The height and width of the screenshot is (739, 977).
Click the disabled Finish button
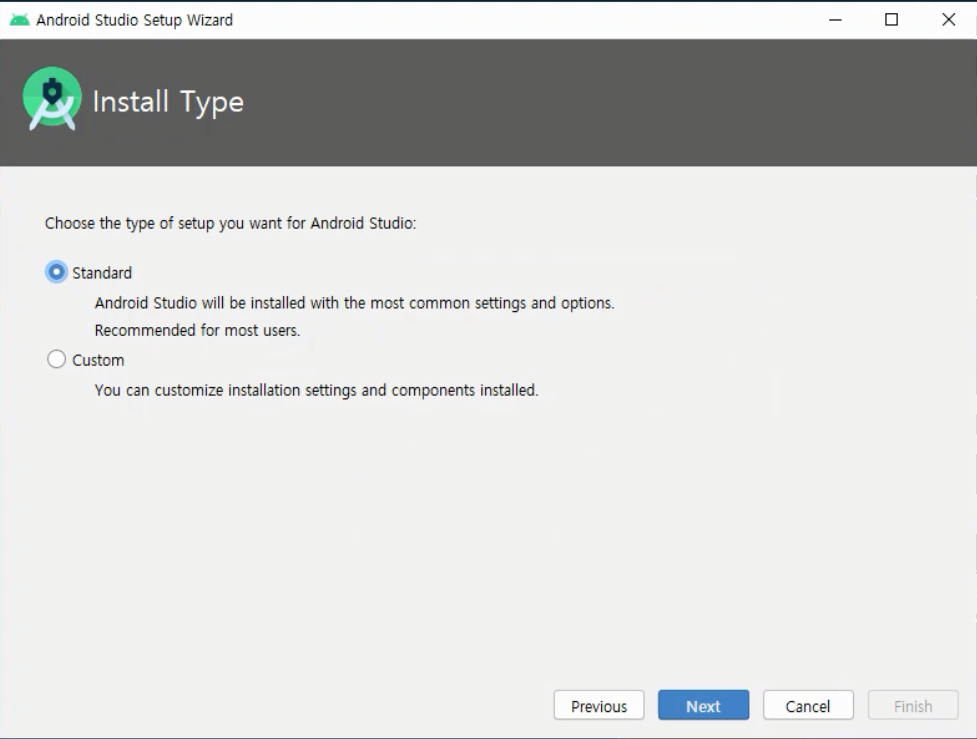913,705
